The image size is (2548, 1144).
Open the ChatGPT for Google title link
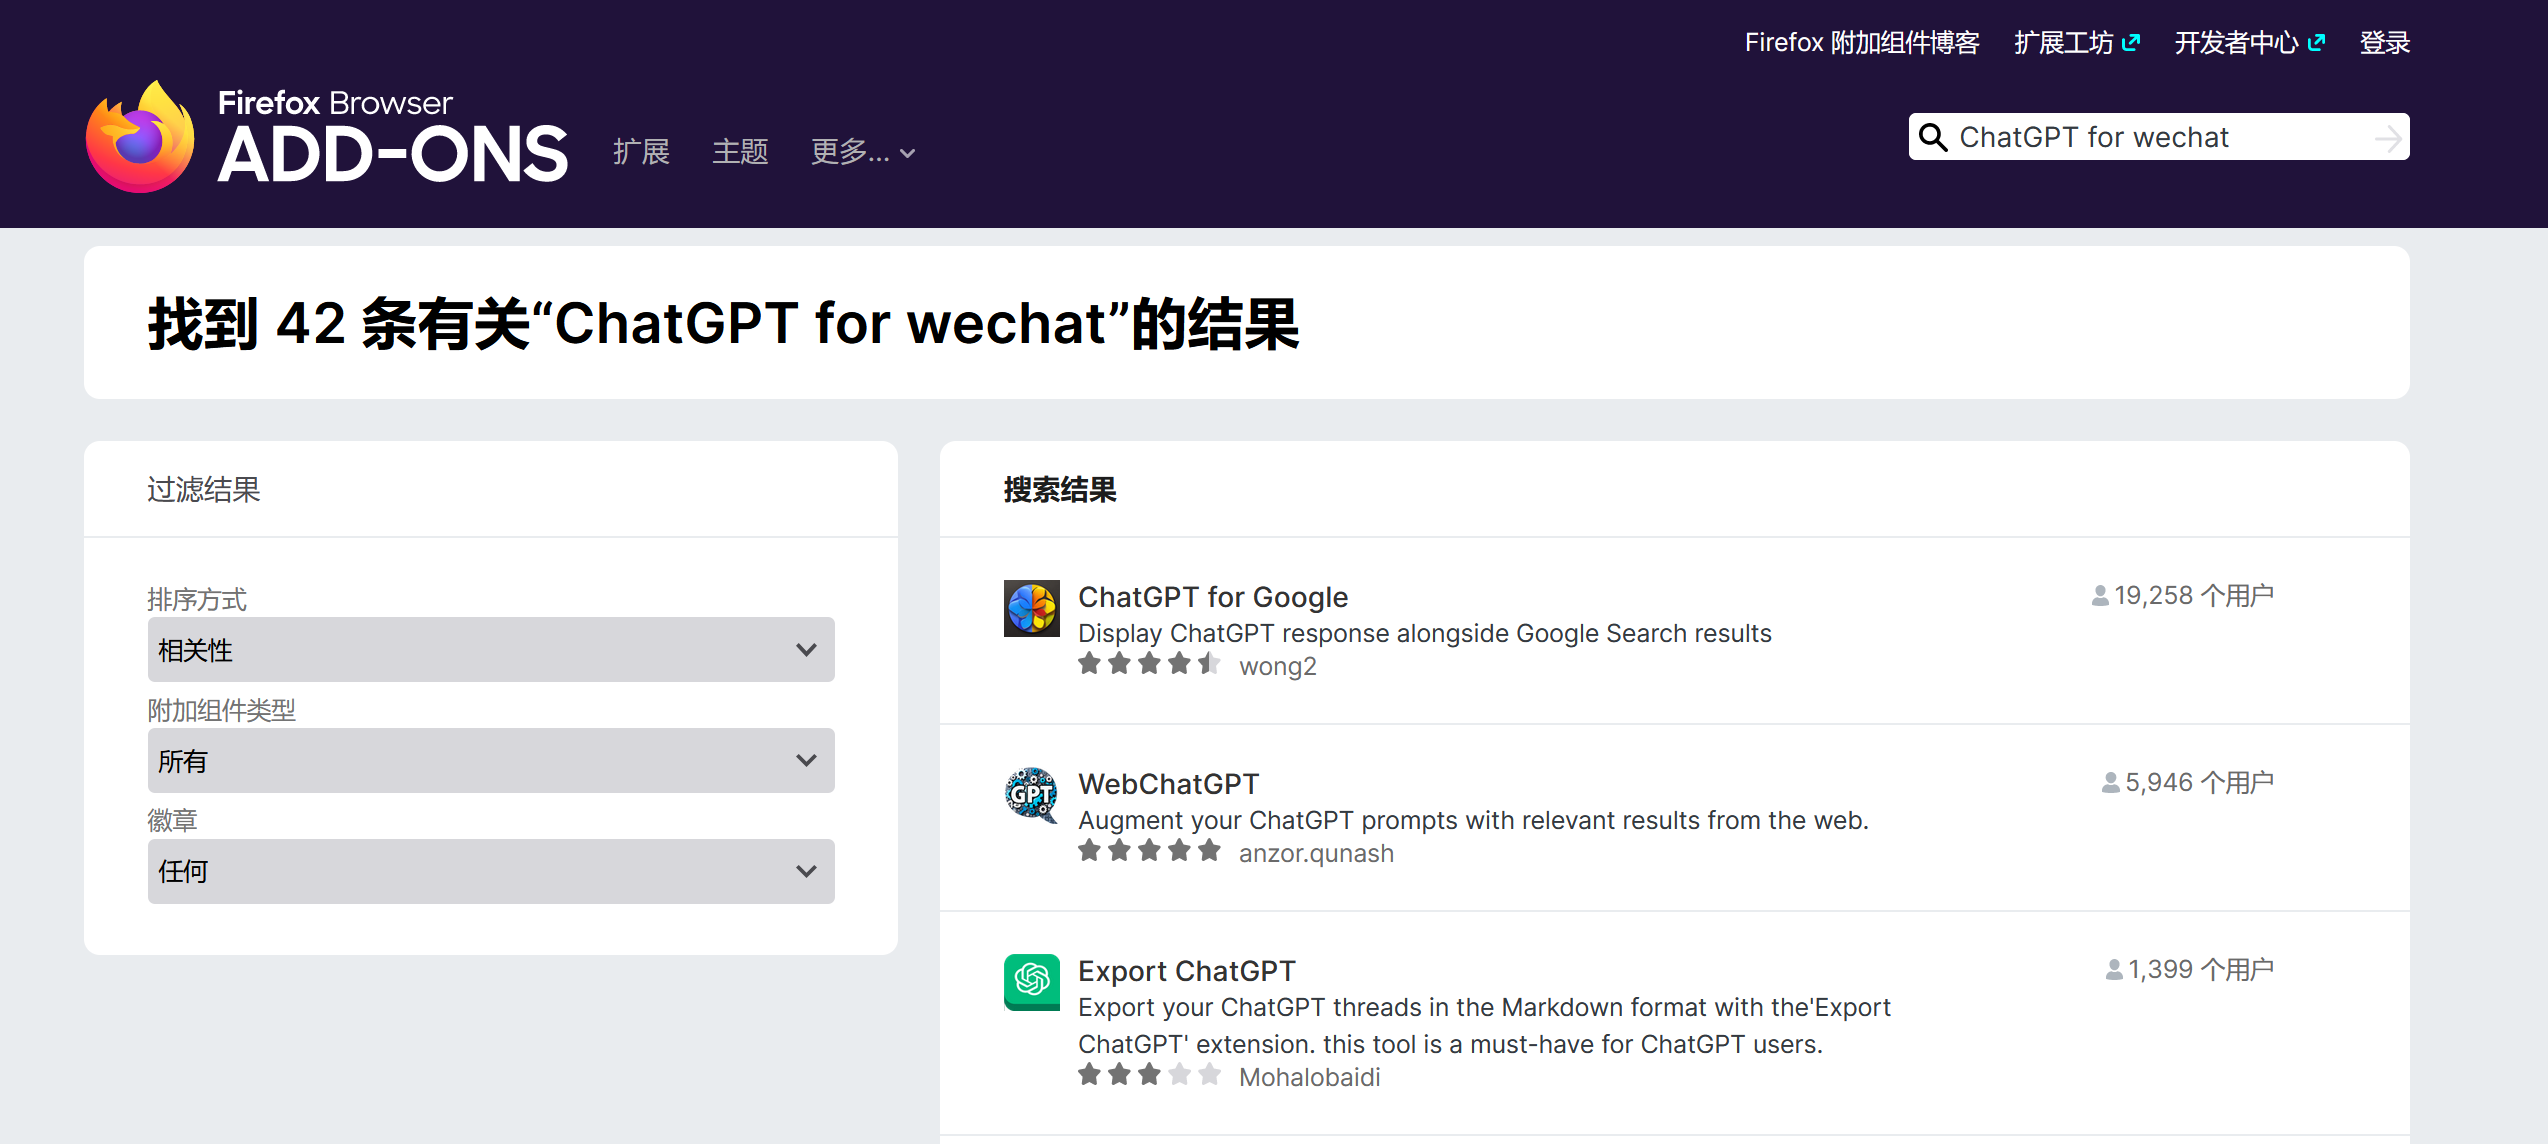tap(1212, 597)
